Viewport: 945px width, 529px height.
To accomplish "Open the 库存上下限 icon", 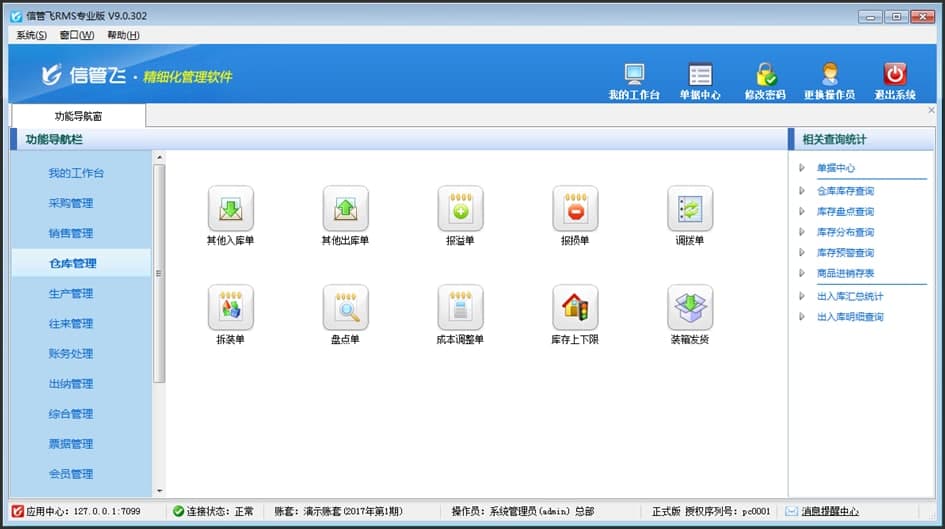I will click(x=575, y=307).
